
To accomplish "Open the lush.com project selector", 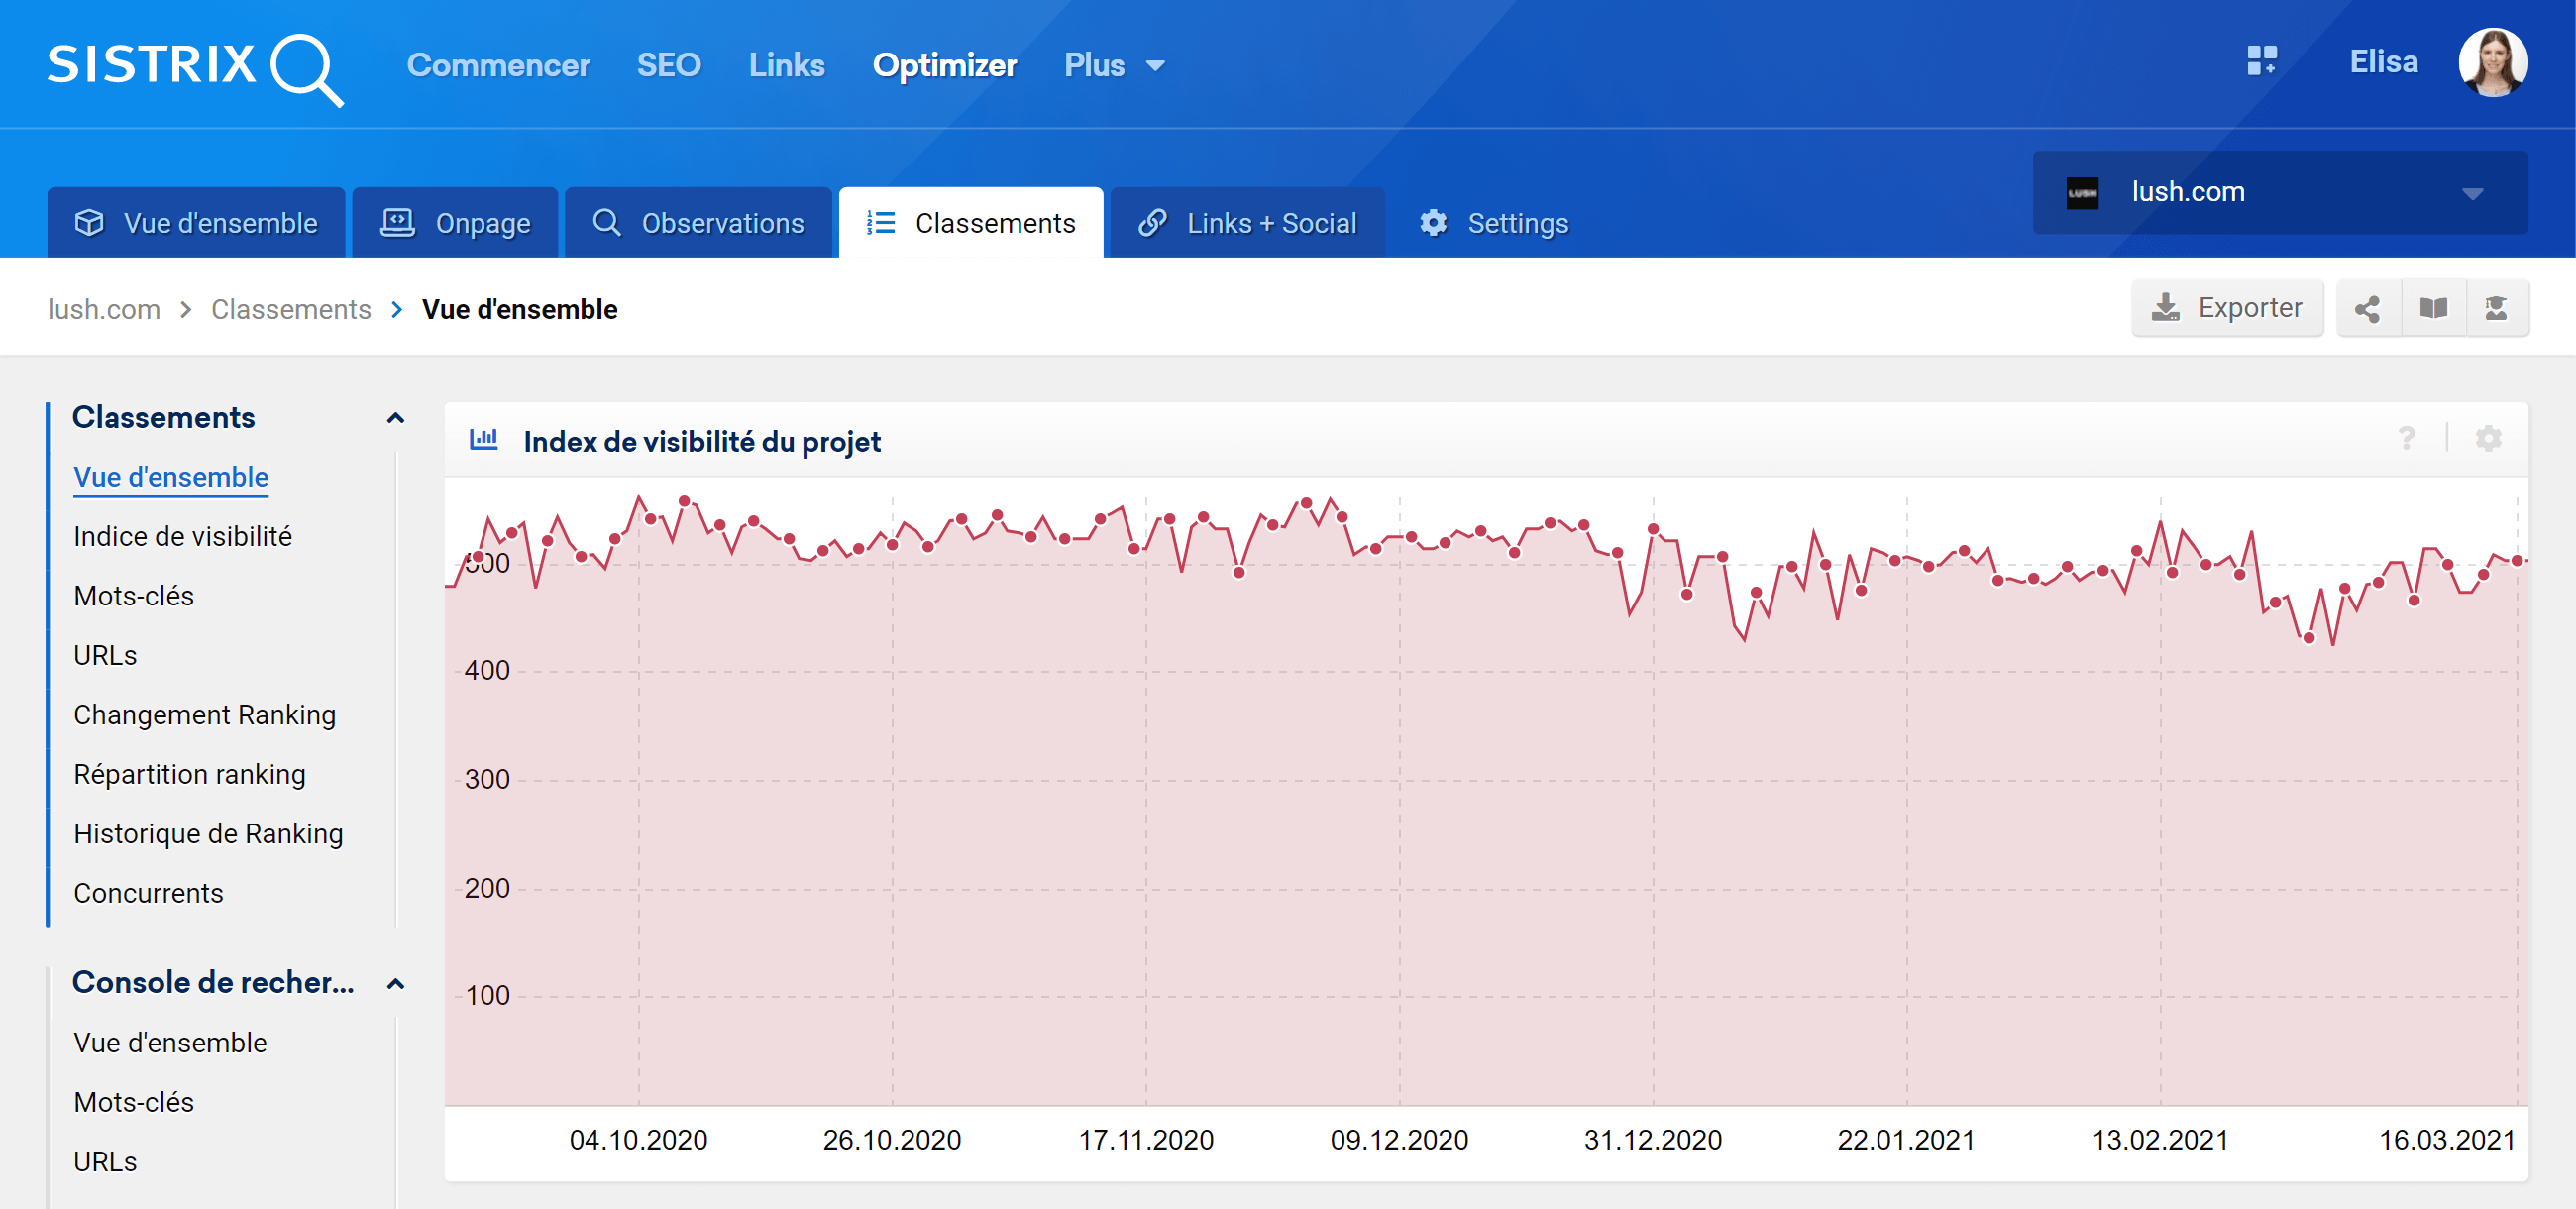I will pos(2279,192).
